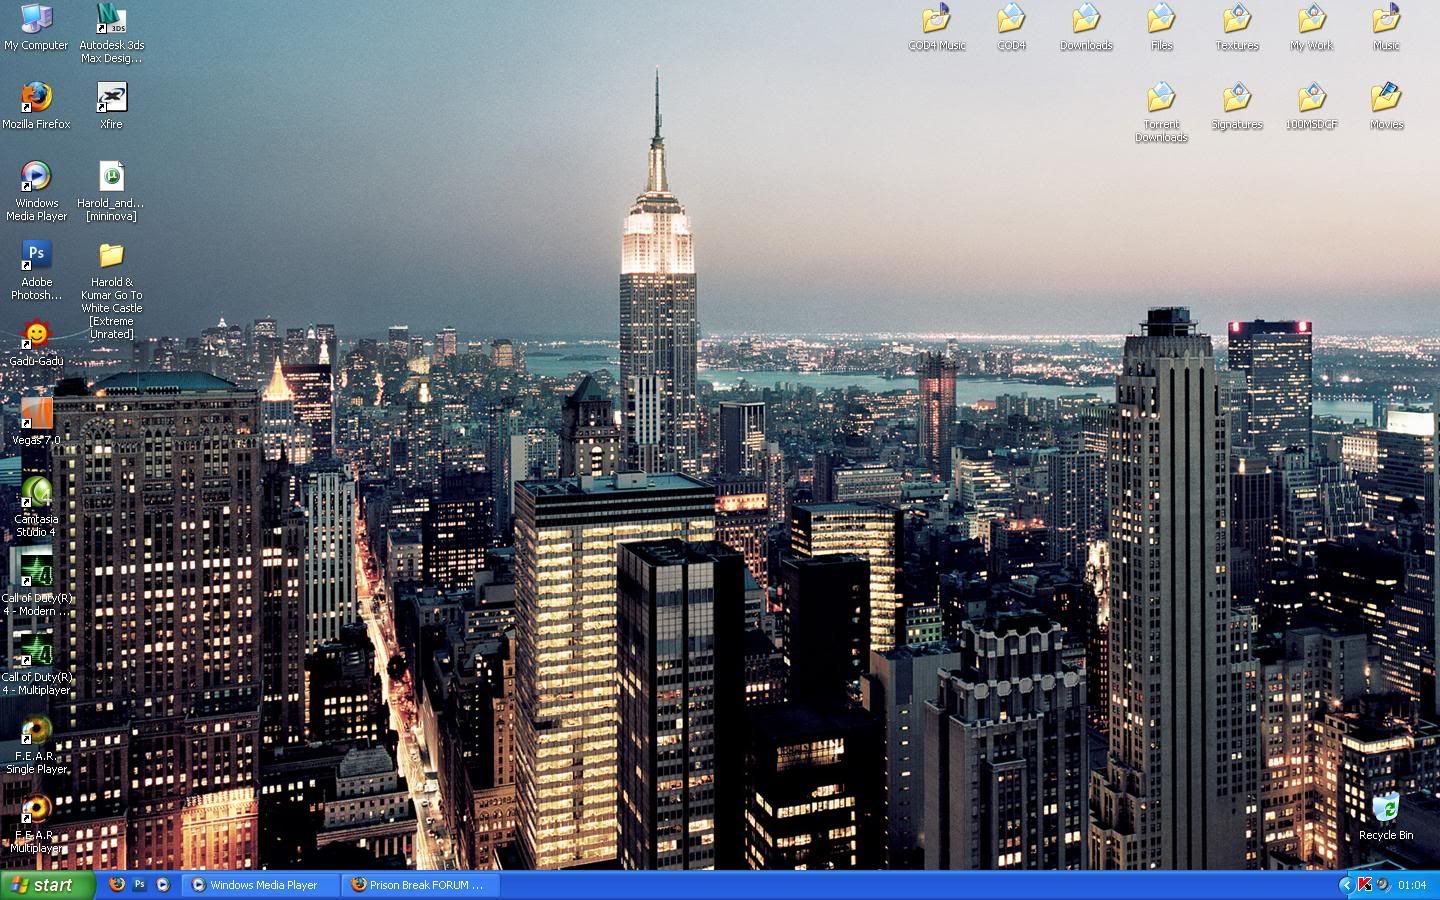Select the Recycle Bin icon
The height and width of the screenshot is (900, 1440).
[1385, 809]
